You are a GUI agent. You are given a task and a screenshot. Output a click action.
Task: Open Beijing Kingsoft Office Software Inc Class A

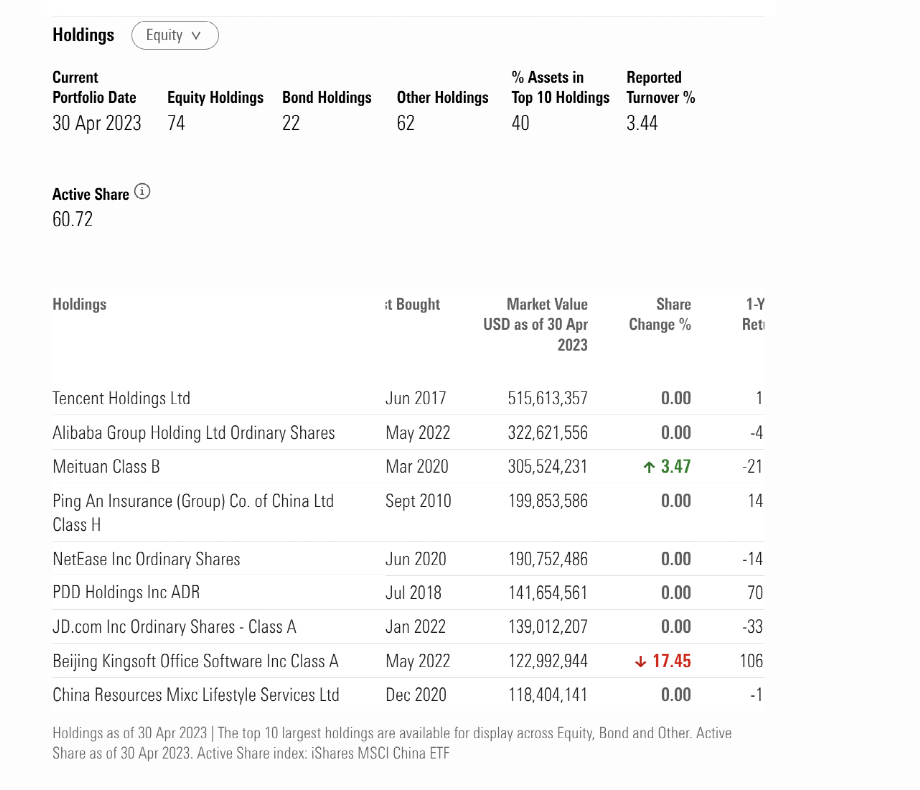coord(195,661)
